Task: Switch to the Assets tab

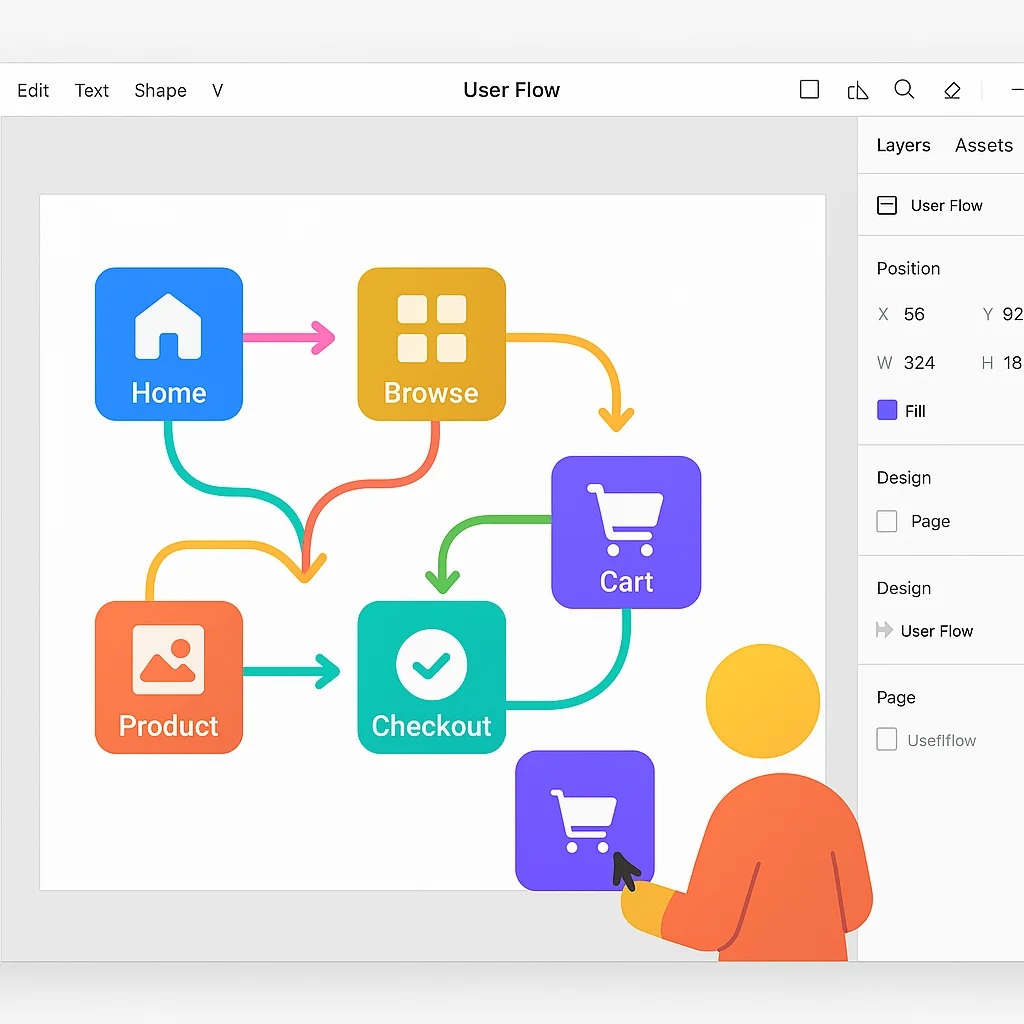Action: click(983, 145)
